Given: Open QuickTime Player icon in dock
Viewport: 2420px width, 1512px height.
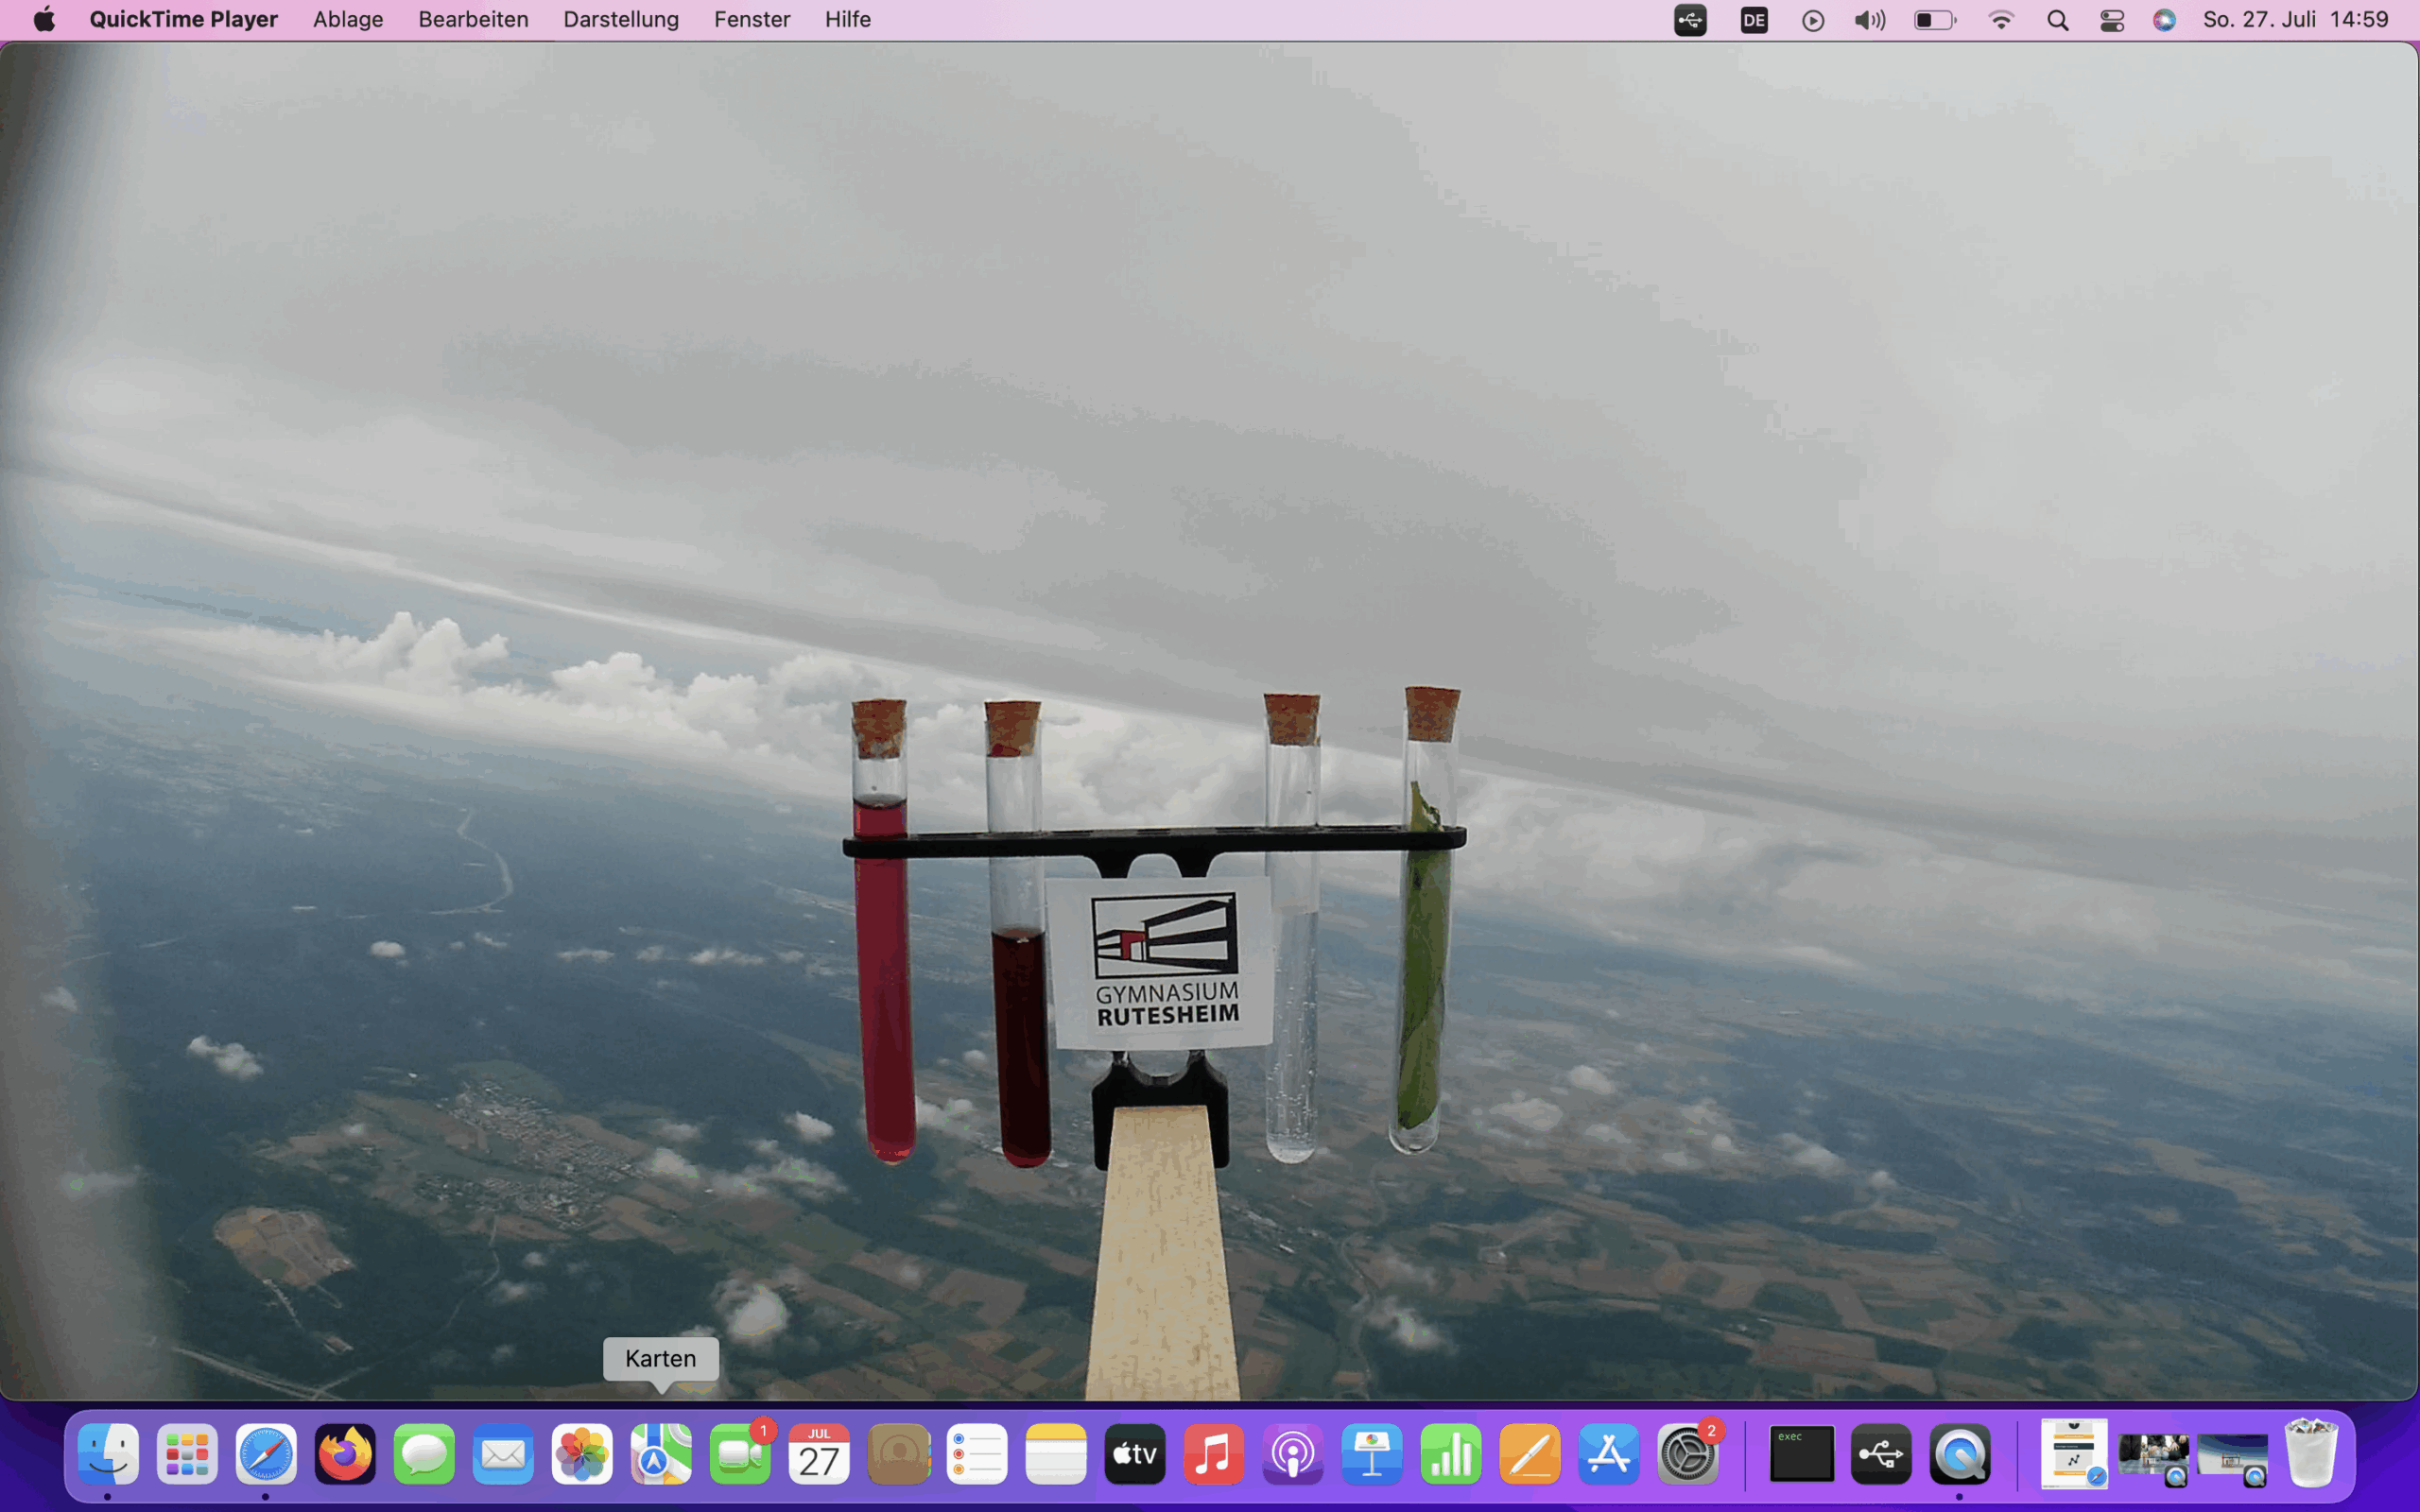Looking at the screenshot, I should tap(1959, 1453).
